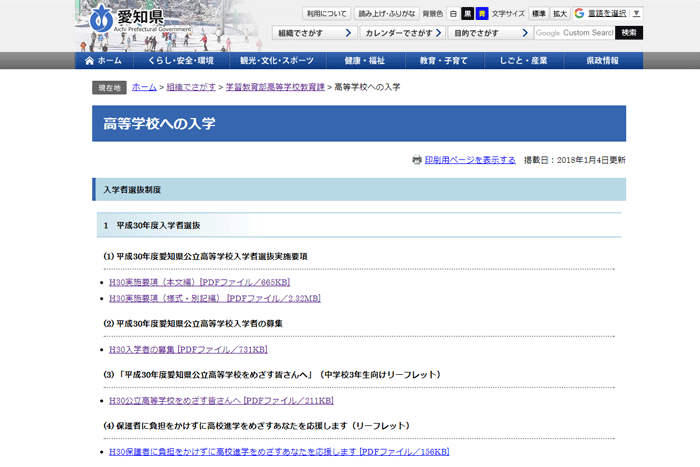Open H30実施要項（様式・別記編）PDF link
Image resolution: width=700 pixels, height=467 pixels.
coord(215,298)
